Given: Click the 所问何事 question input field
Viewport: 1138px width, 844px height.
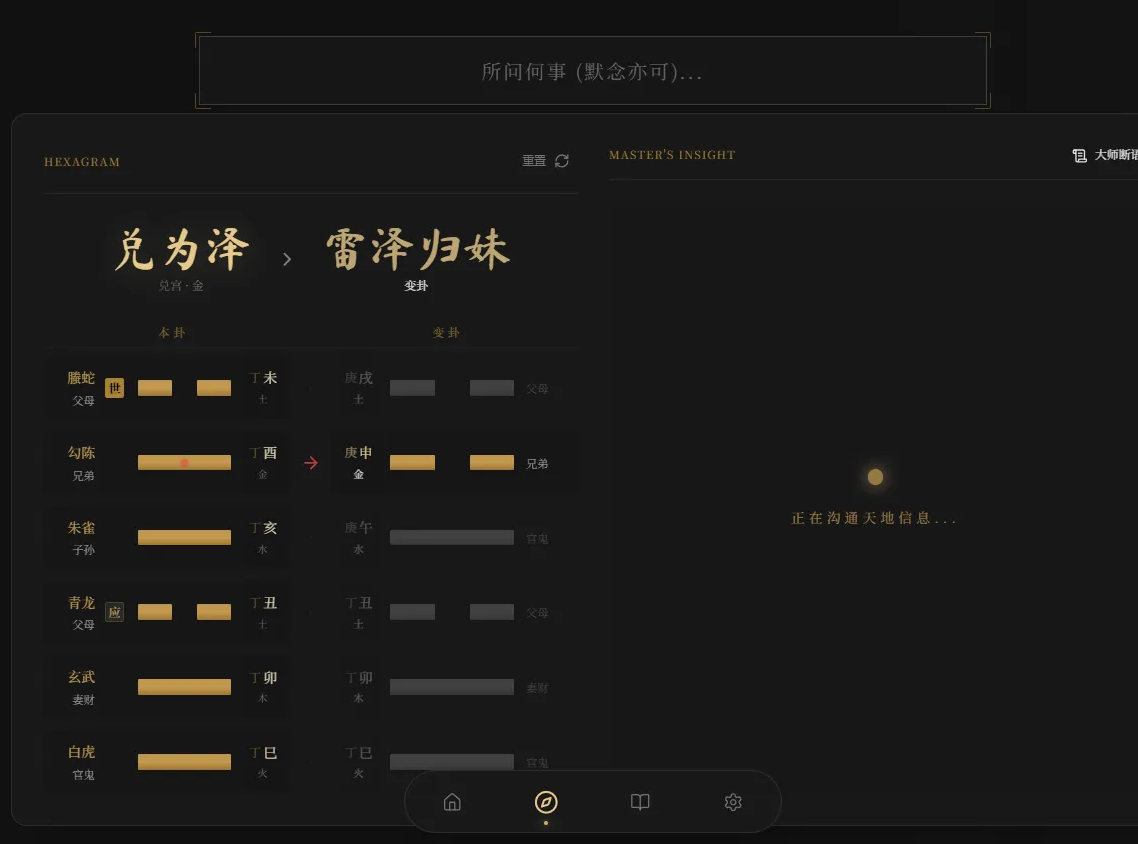Looking at the screenshot, I should (x=593, y=70).
